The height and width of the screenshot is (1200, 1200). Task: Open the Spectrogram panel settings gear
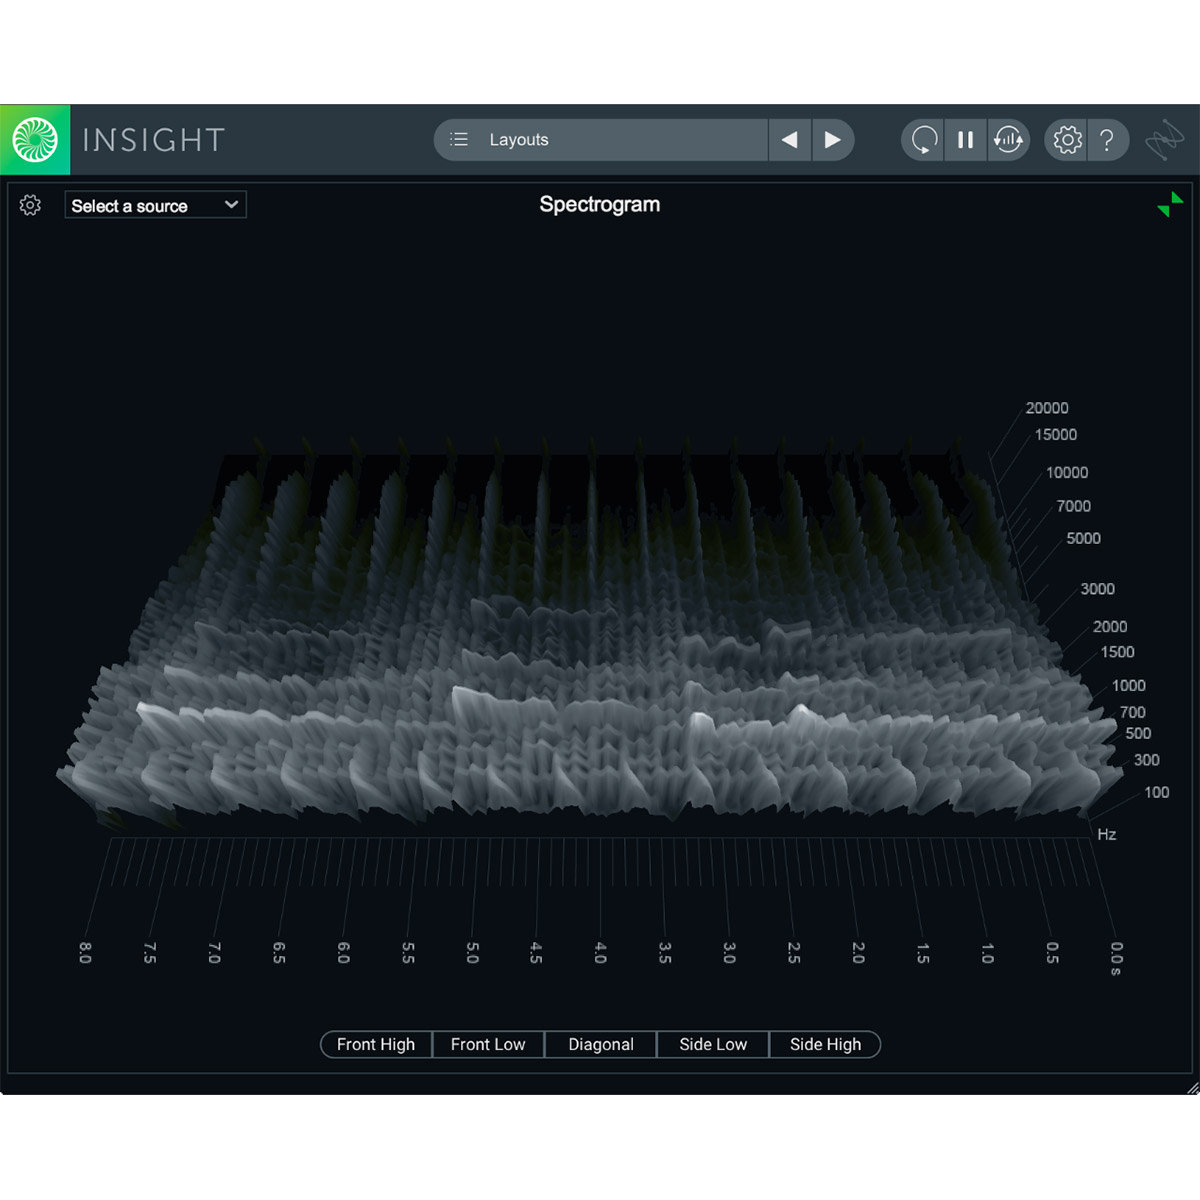30,205
